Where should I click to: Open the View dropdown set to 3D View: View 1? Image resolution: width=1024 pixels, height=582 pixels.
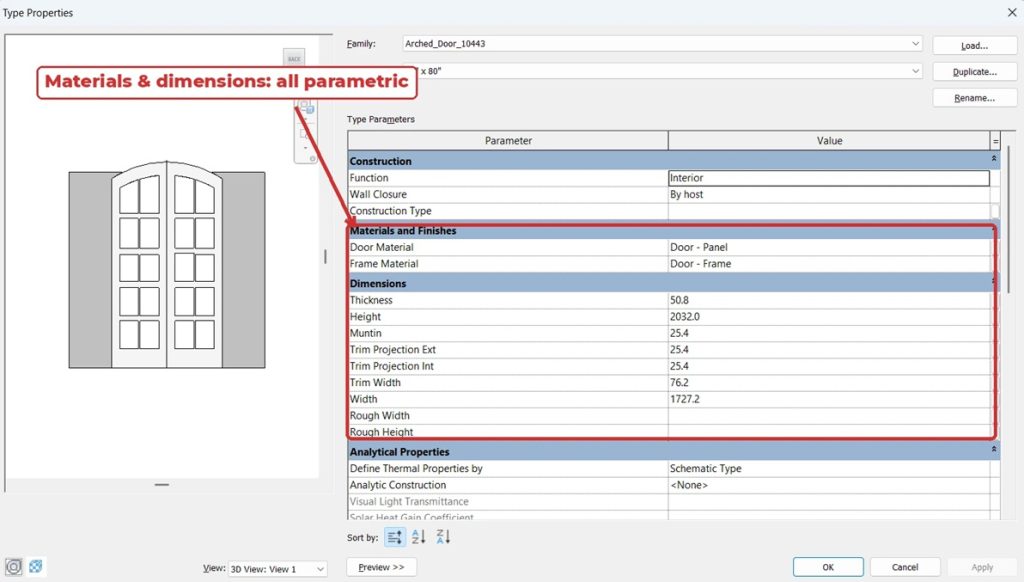(277, 569)
